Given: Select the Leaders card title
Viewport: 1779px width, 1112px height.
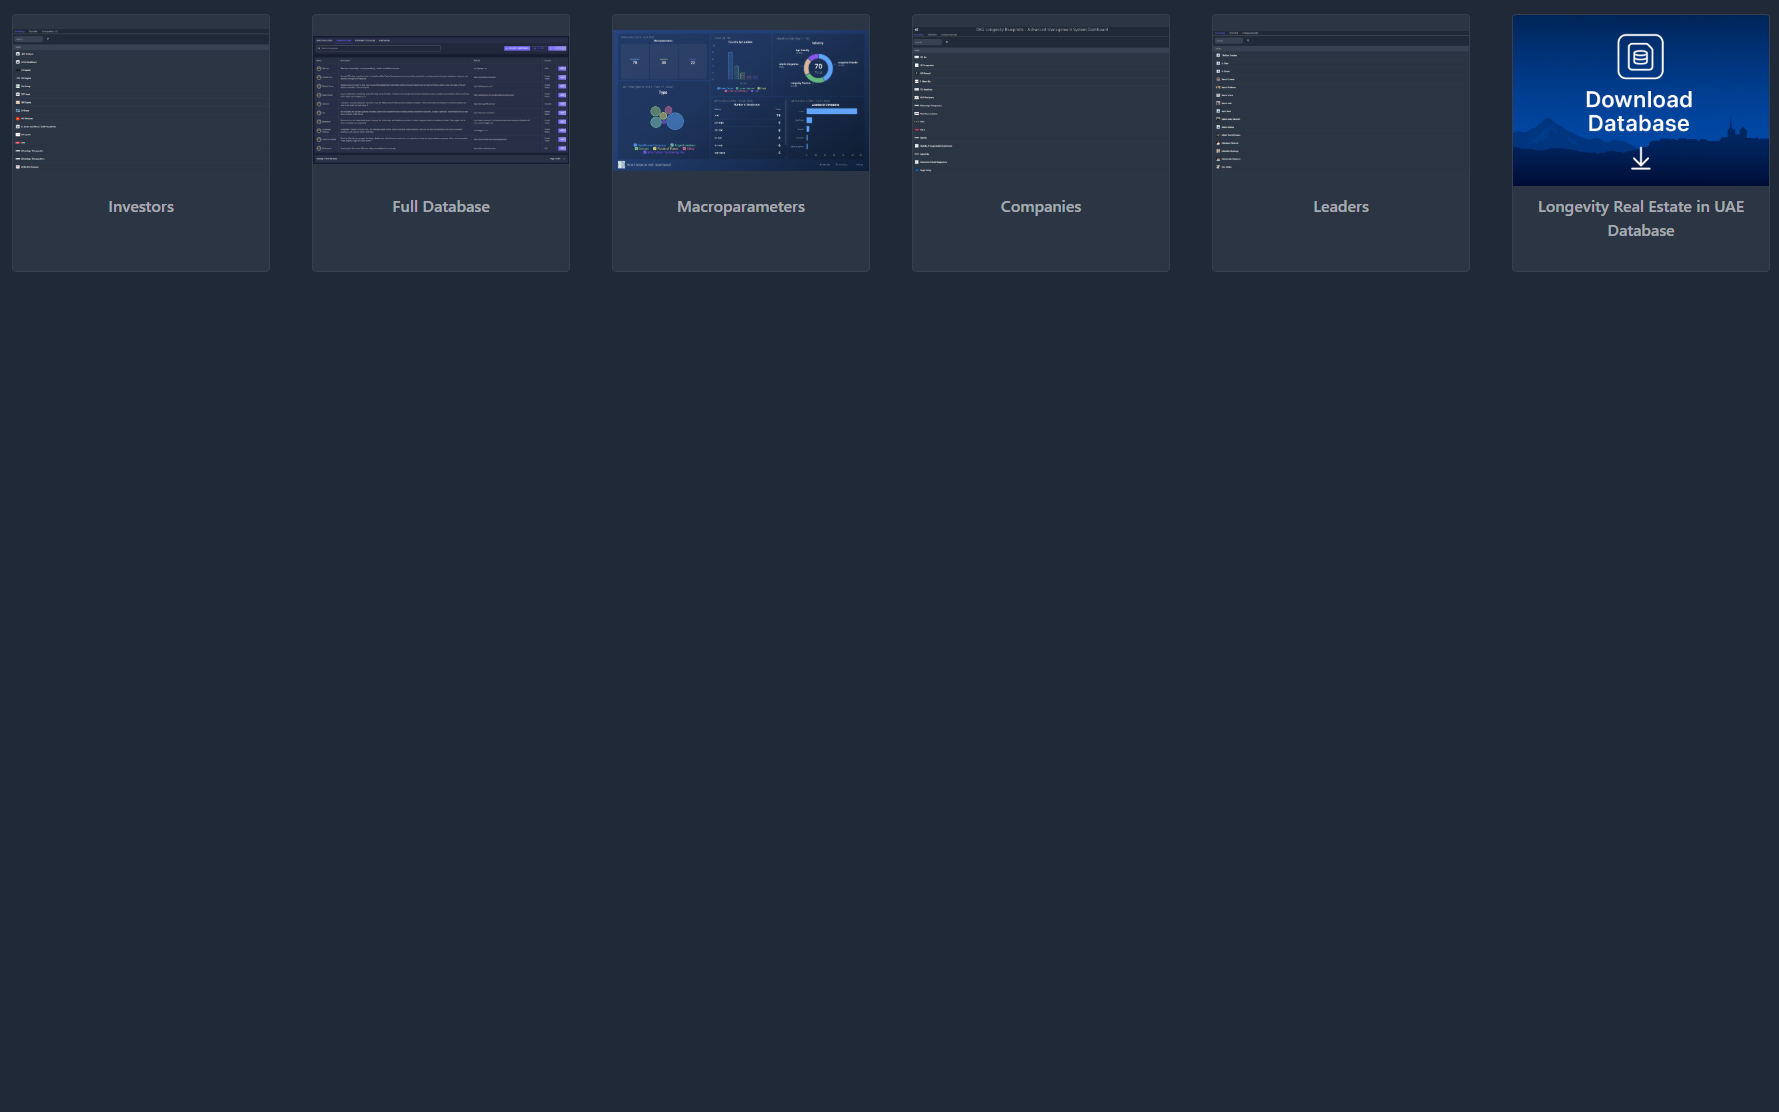Looking at the screenshot, I should 1341,207.
